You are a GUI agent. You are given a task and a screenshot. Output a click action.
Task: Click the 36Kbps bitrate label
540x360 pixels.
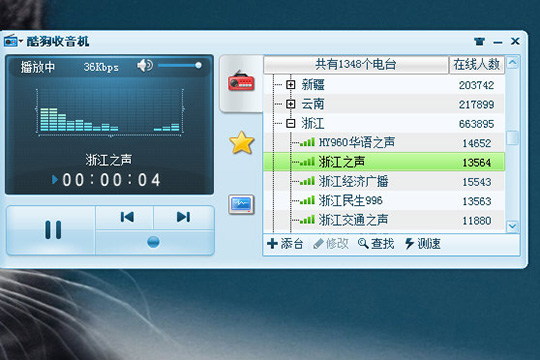101,67
